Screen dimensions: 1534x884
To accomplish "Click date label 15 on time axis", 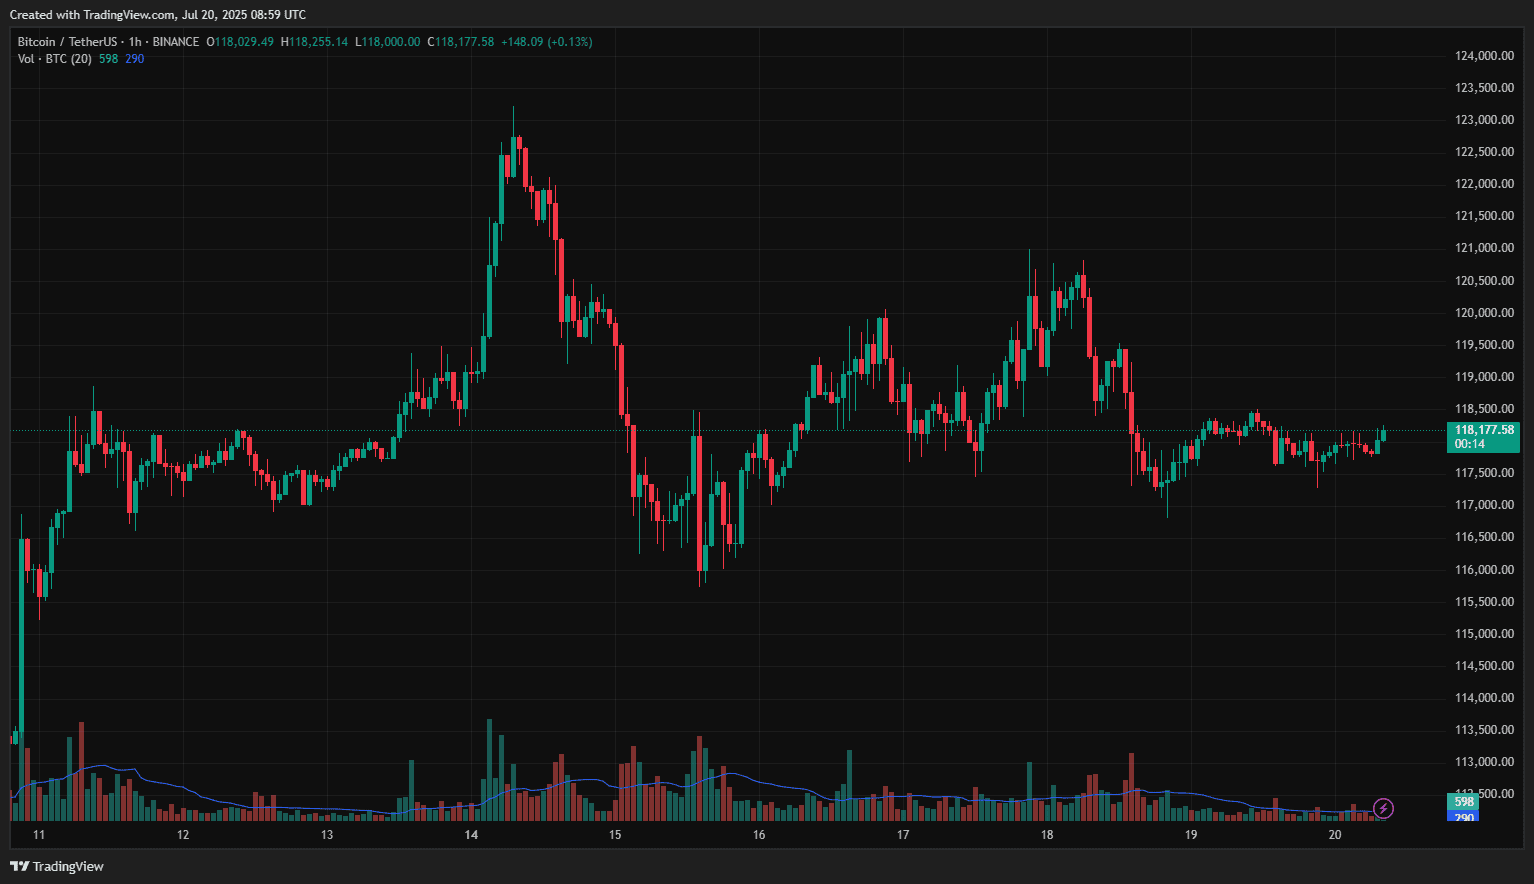I will 615,835.
